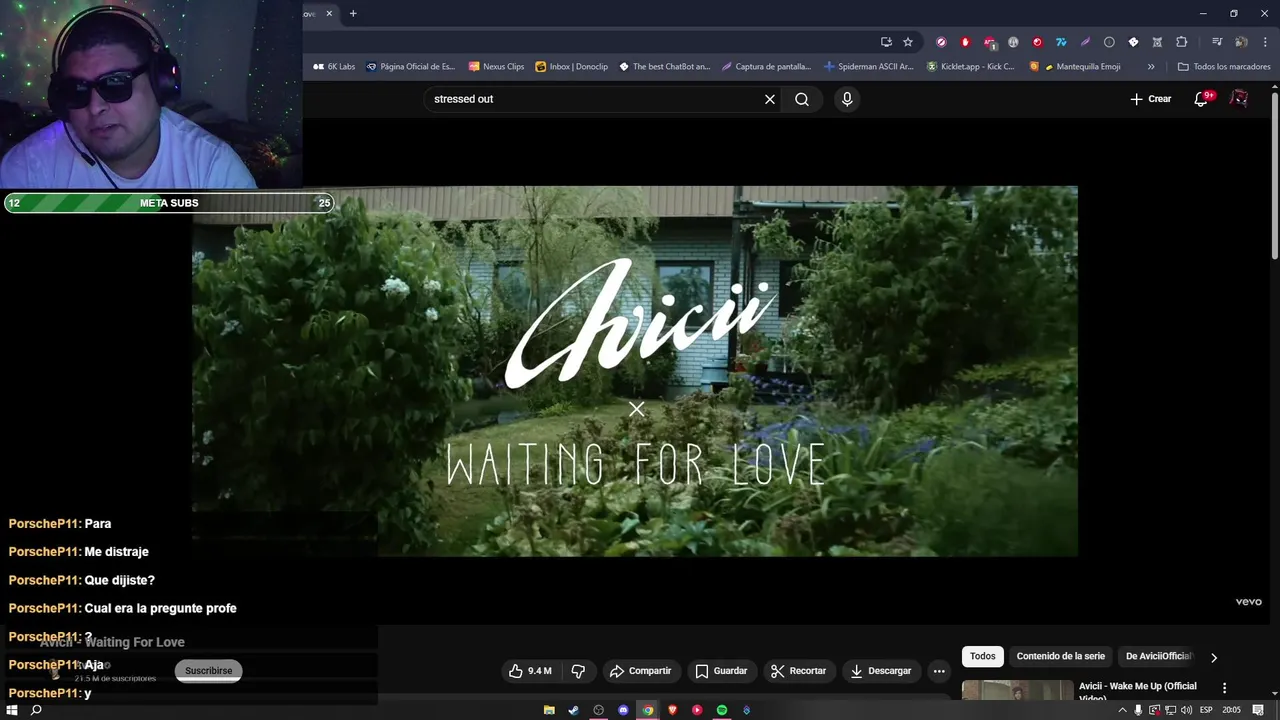The image size is (1280, 720).
Task: Select Contenido de la serie chip
Action: (x=1061, y=656)
